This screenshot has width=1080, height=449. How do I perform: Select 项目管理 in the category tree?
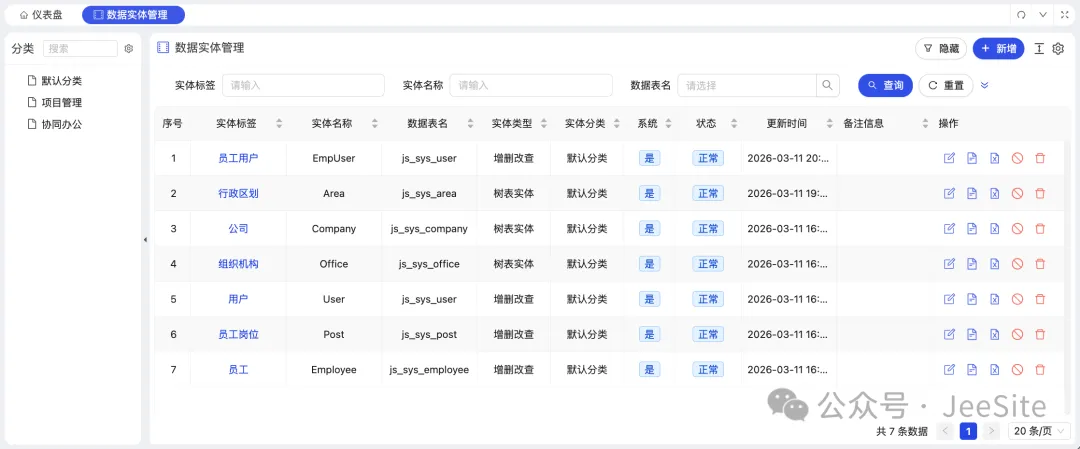pos(61,102)
